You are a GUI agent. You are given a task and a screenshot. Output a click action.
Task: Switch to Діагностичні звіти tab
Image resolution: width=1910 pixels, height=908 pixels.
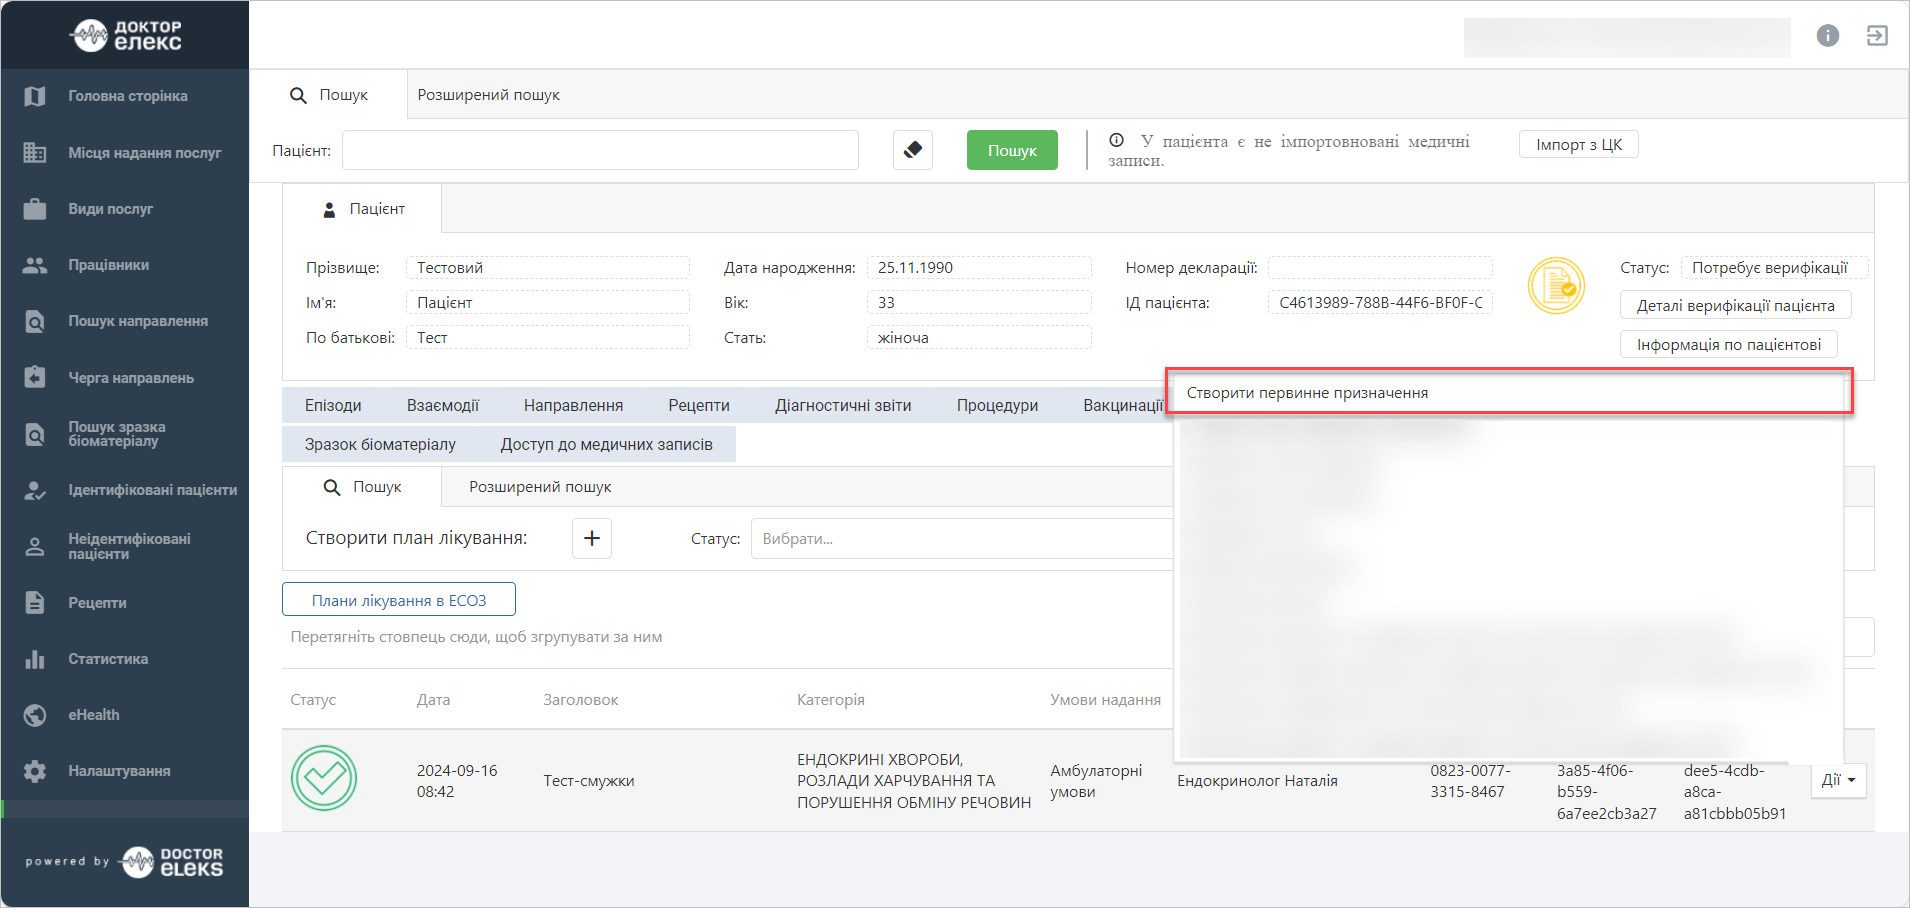point(843,405)
